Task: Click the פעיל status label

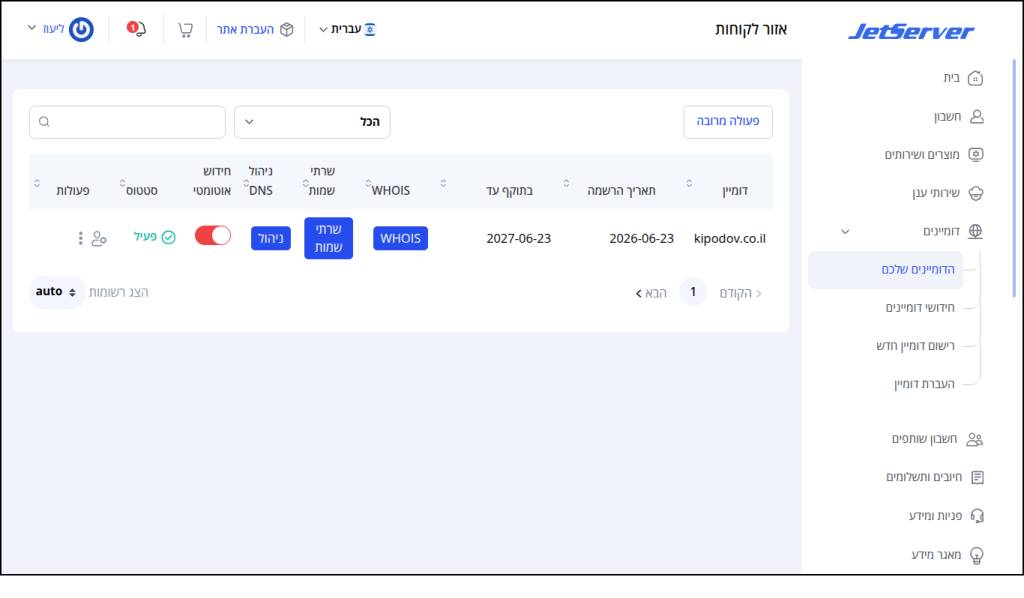Action: 145,236
